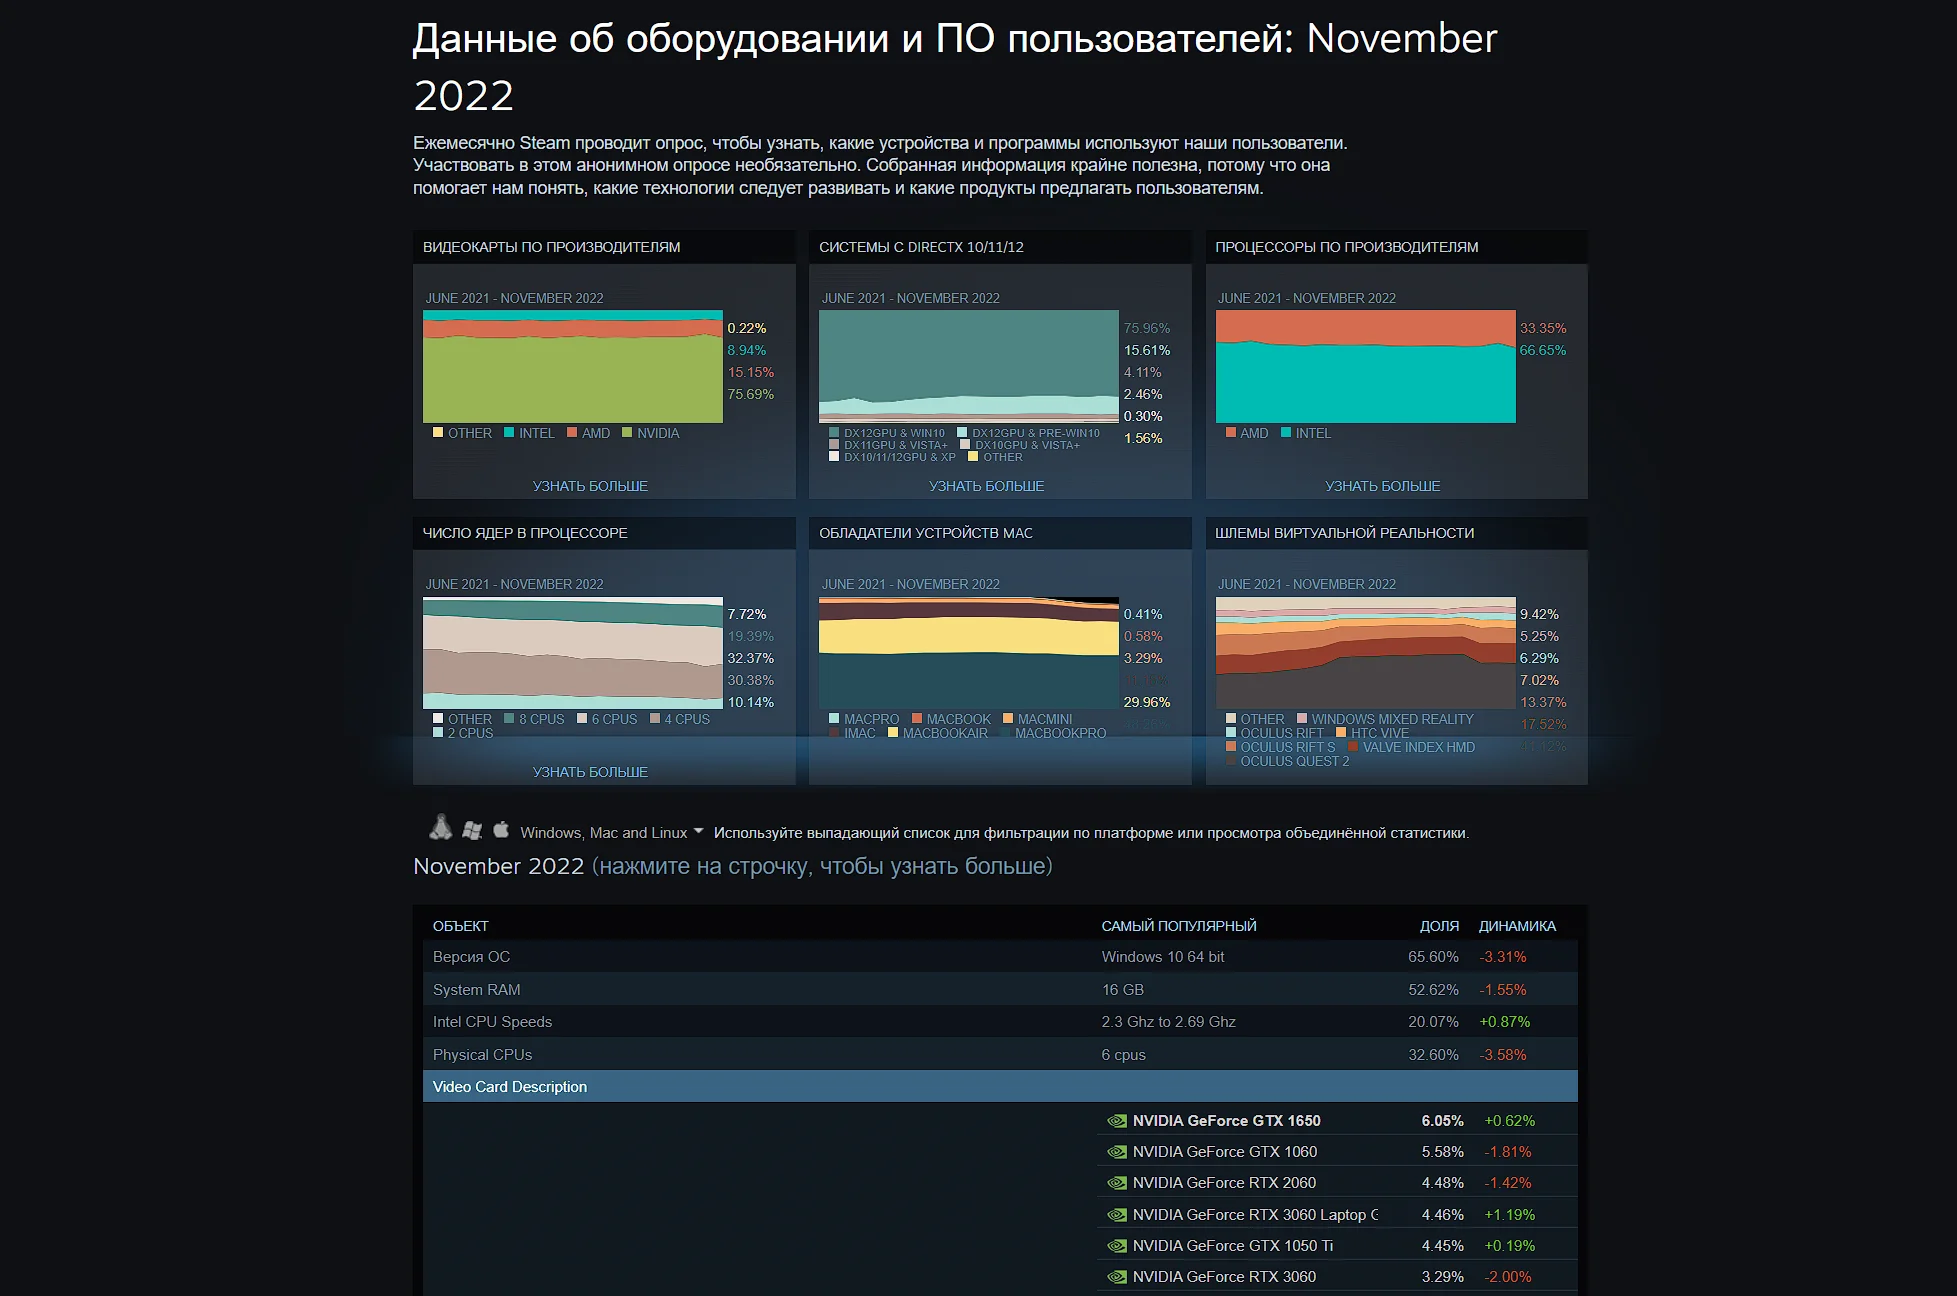Screen dimensions: 1957x1296
Task: Click the VALVE INDEX HMD legend swatch
Action: (x=1353, y=747)
